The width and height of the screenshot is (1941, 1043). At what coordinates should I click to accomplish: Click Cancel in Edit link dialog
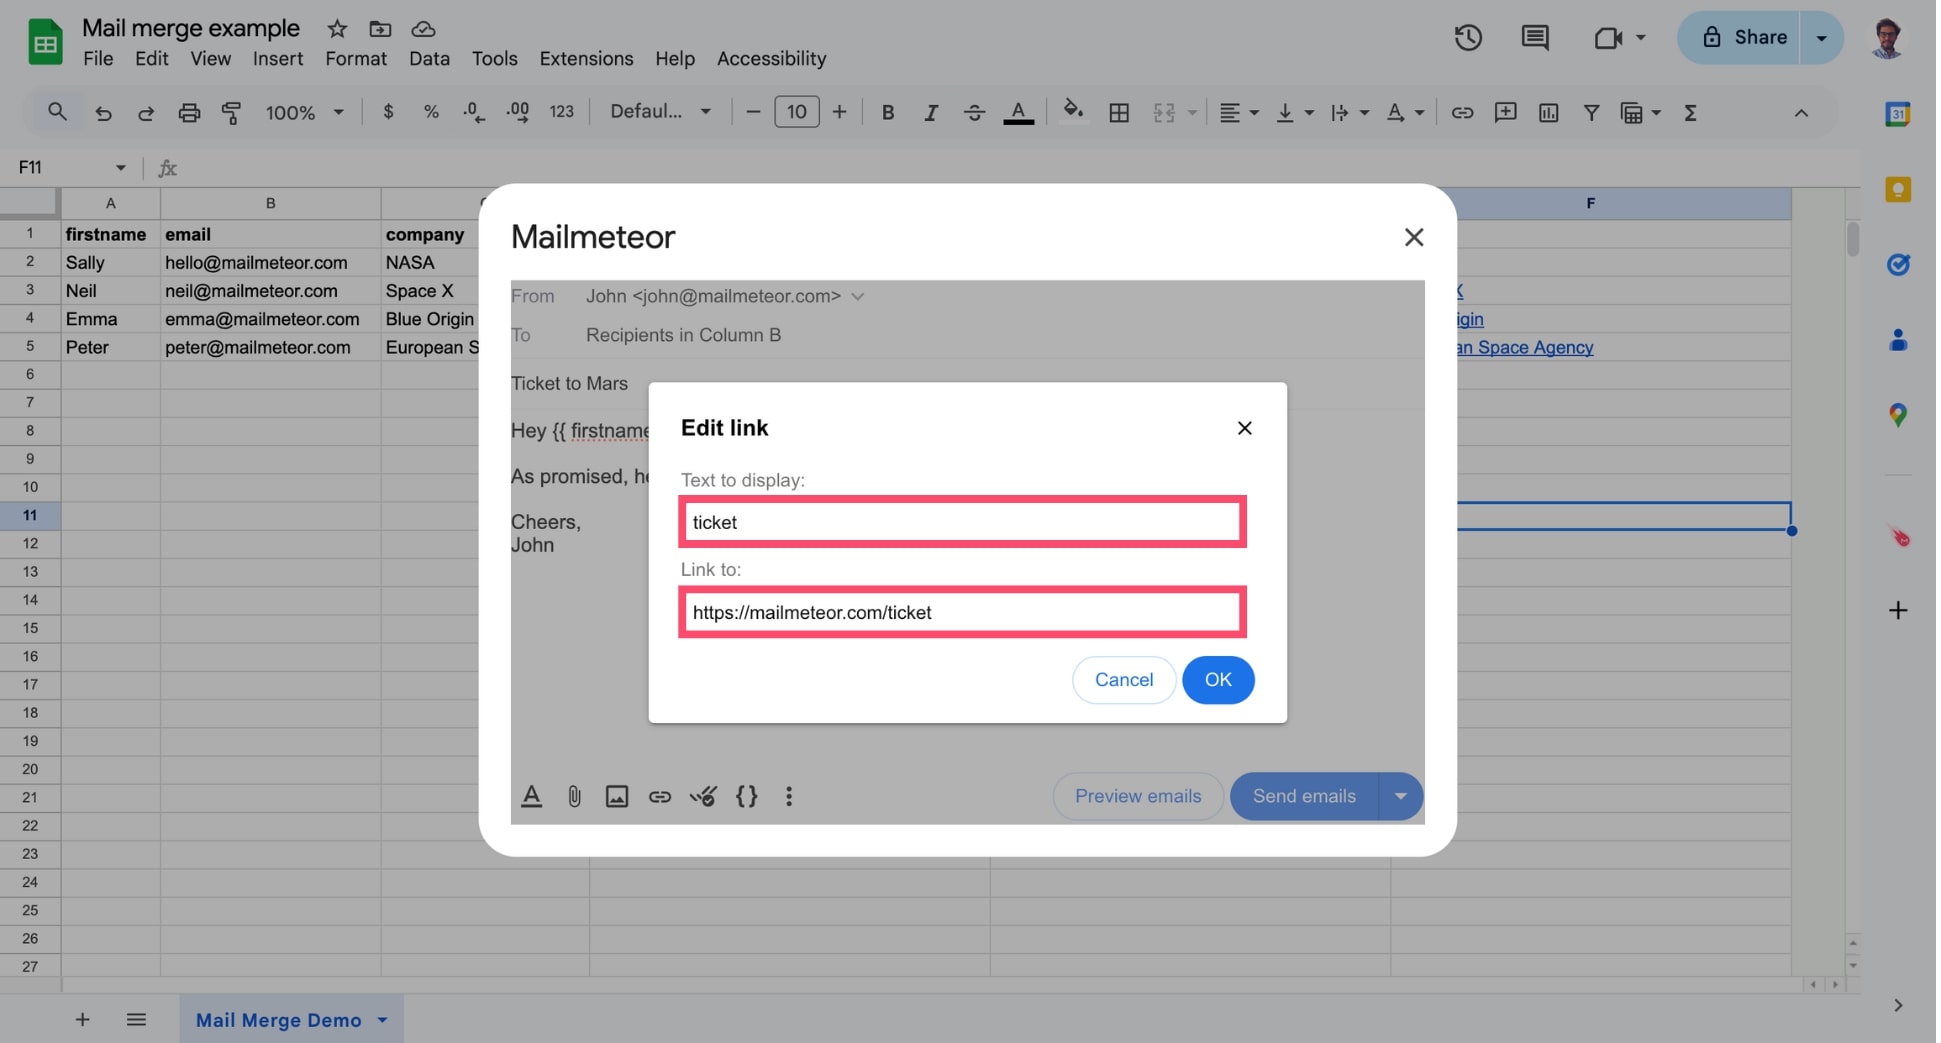(1123, 680)
